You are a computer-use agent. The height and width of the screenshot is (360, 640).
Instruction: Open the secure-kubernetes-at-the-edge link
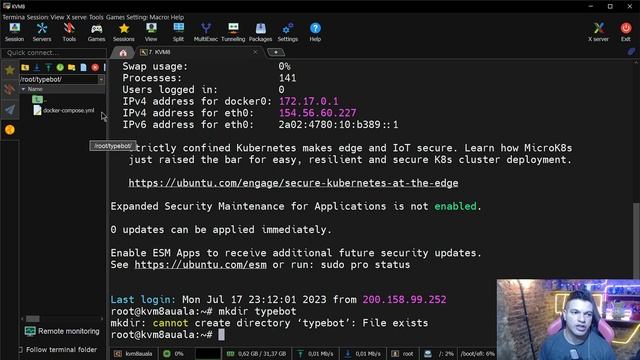(293, 183)
